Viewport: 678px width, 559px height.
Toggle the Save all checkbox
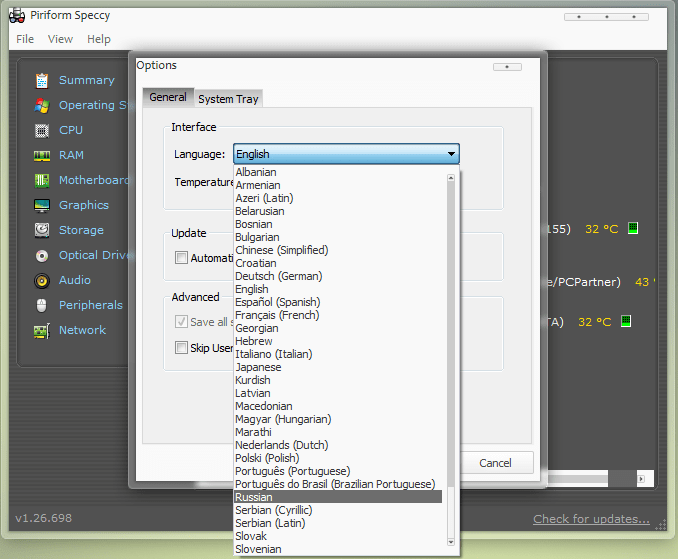click(181, 322)
